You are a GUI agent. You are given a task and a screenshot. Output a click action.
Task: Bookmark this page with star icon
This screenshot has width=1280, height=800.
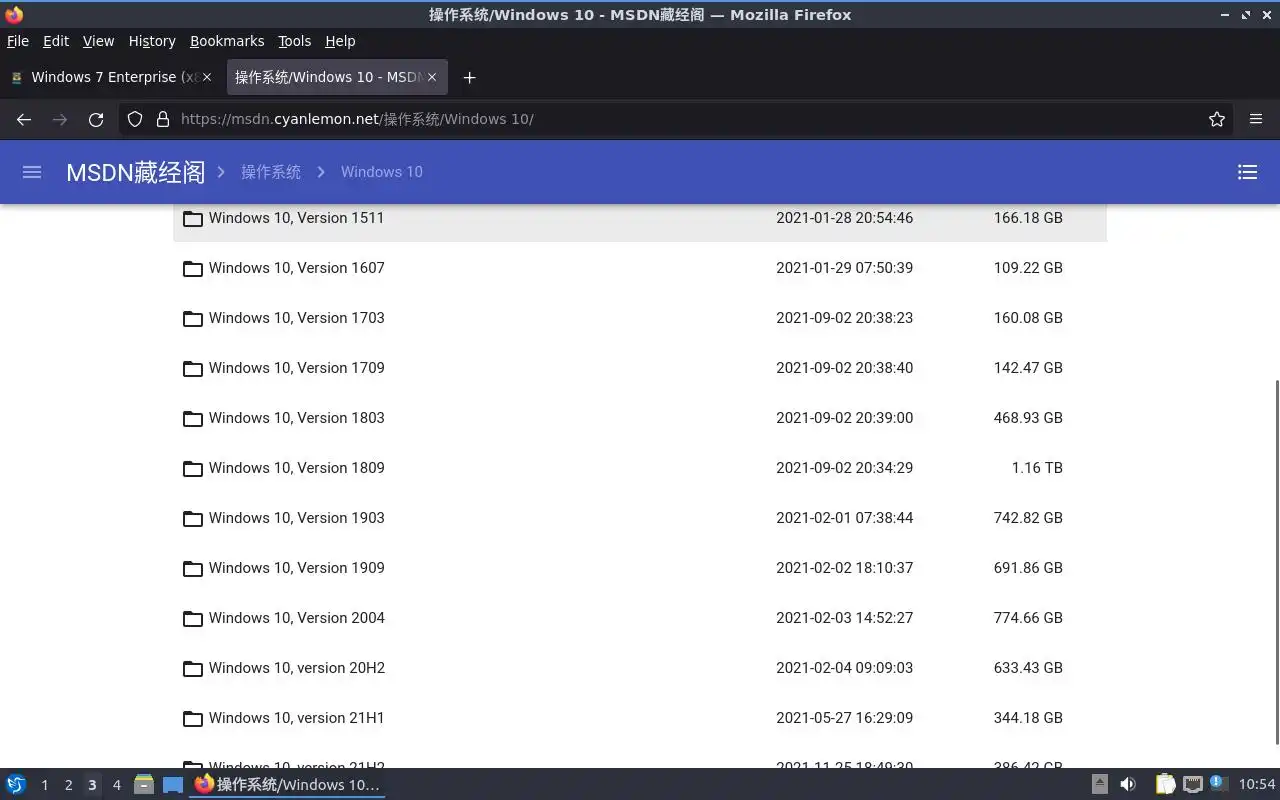pyautogui.click(x=1216, y=119)
